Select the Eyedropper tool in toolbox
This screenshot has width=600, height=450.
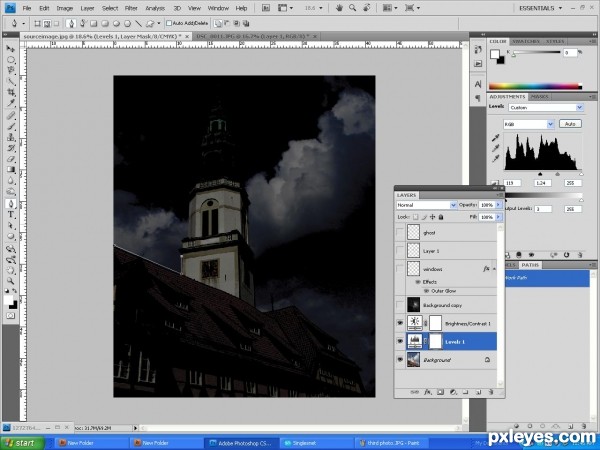[x=10, y=103]
